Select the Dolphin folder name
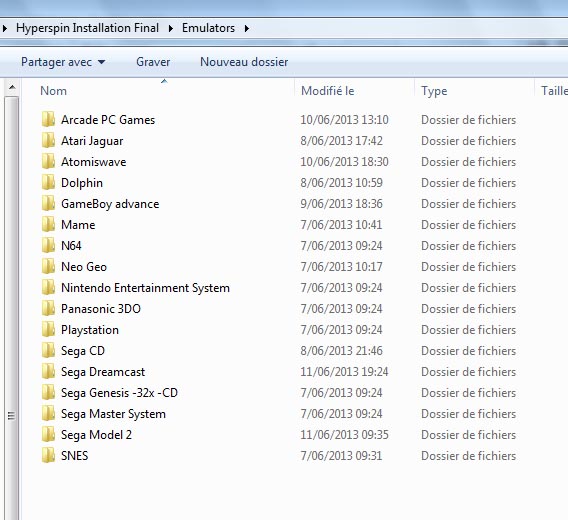Screen dimensions: 568x520 point(82,183)
